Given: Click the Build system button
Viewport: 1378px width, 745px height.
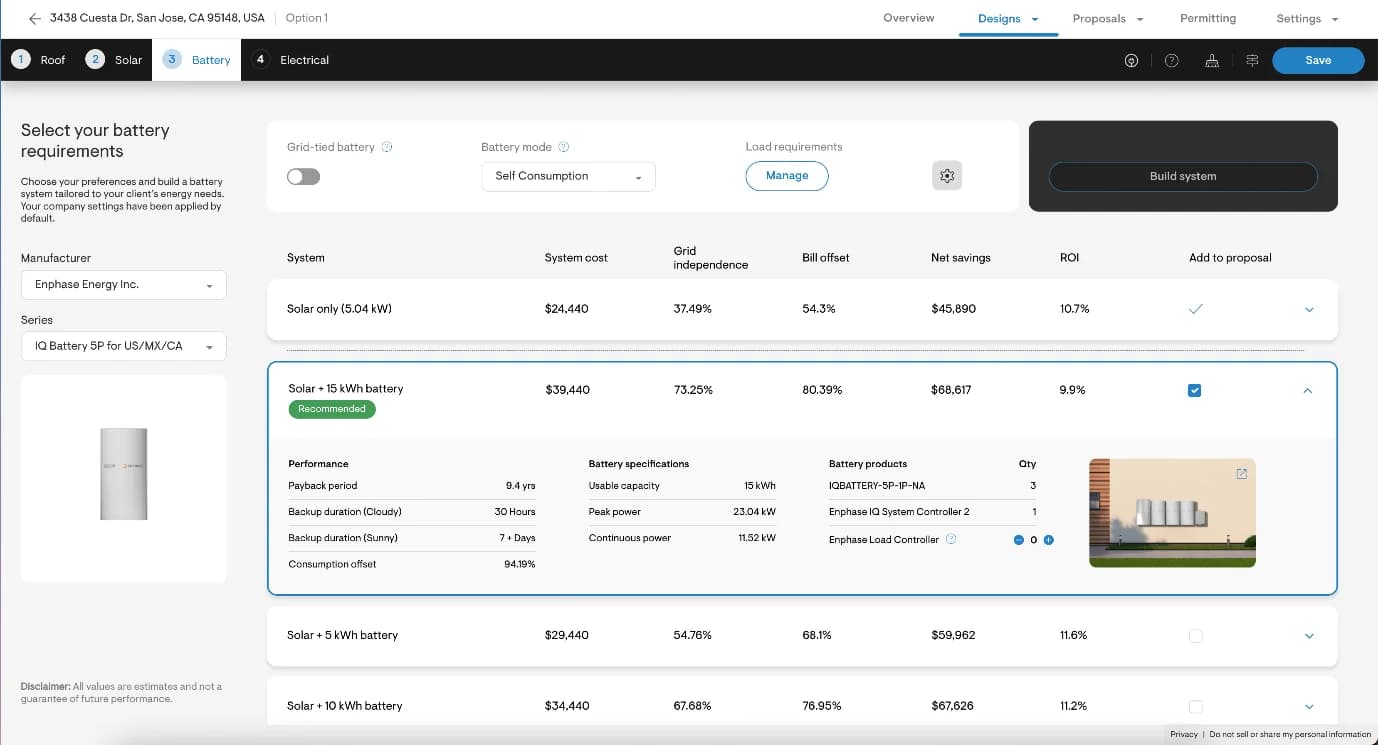Looking at the screenshot, I should [x=1182, y=176].
